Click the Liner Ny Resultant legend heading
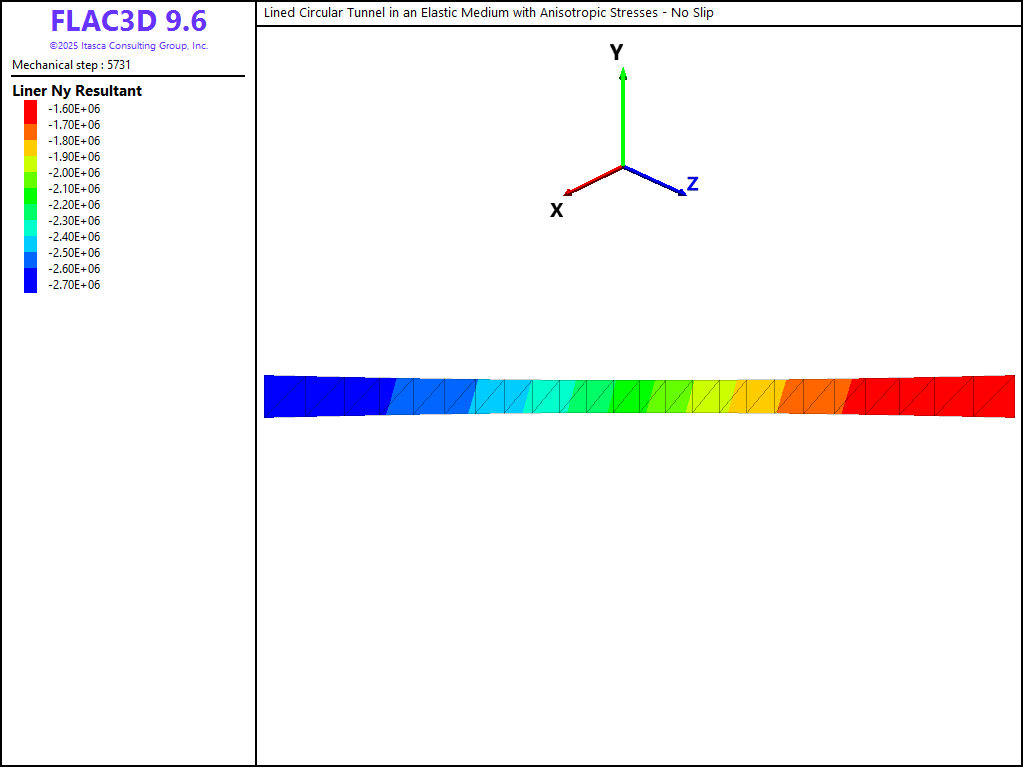This screenshot has width=1024, height=768. tap(77, 91)
